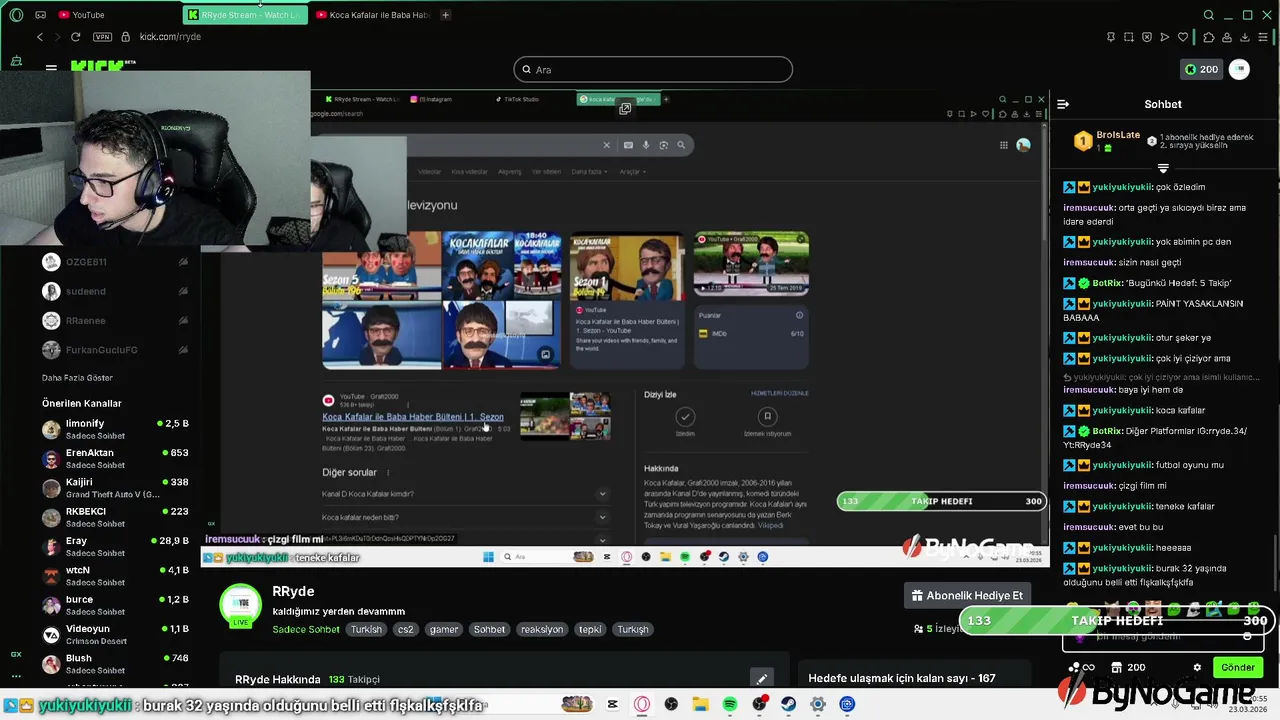Image resolution: width=1280 pixels, height=720 pixels.
Task: Open the Kick hamburger menu
Action: click(x=51, y=68)
